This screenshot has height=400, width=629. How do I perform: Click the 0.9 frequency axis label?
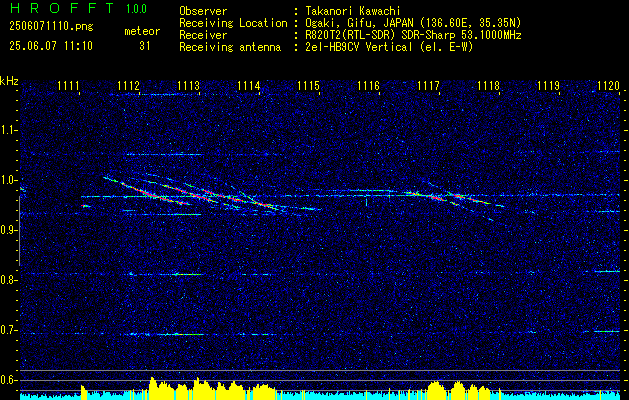(8, 230)
